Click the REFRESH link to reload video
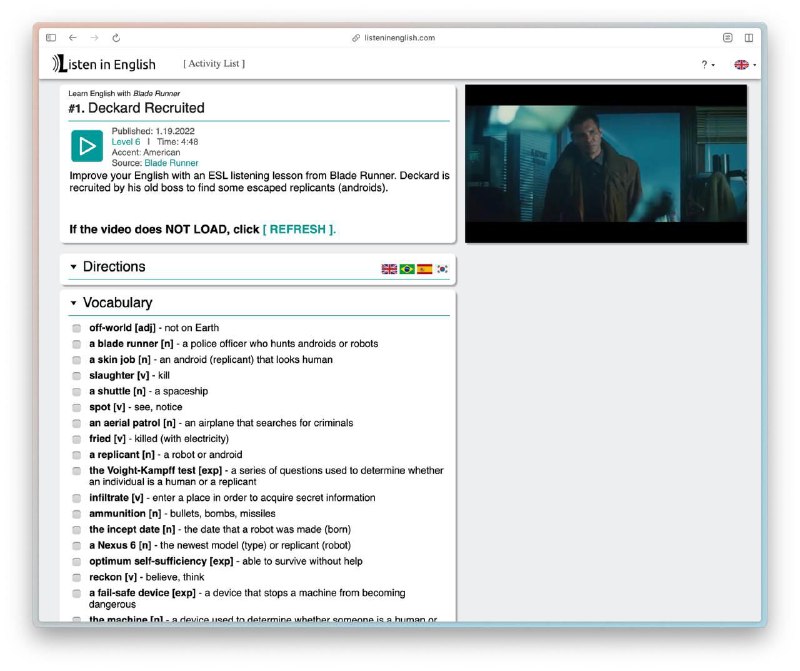Viewport: 800px width, 671px height. [x=299, y=229]
